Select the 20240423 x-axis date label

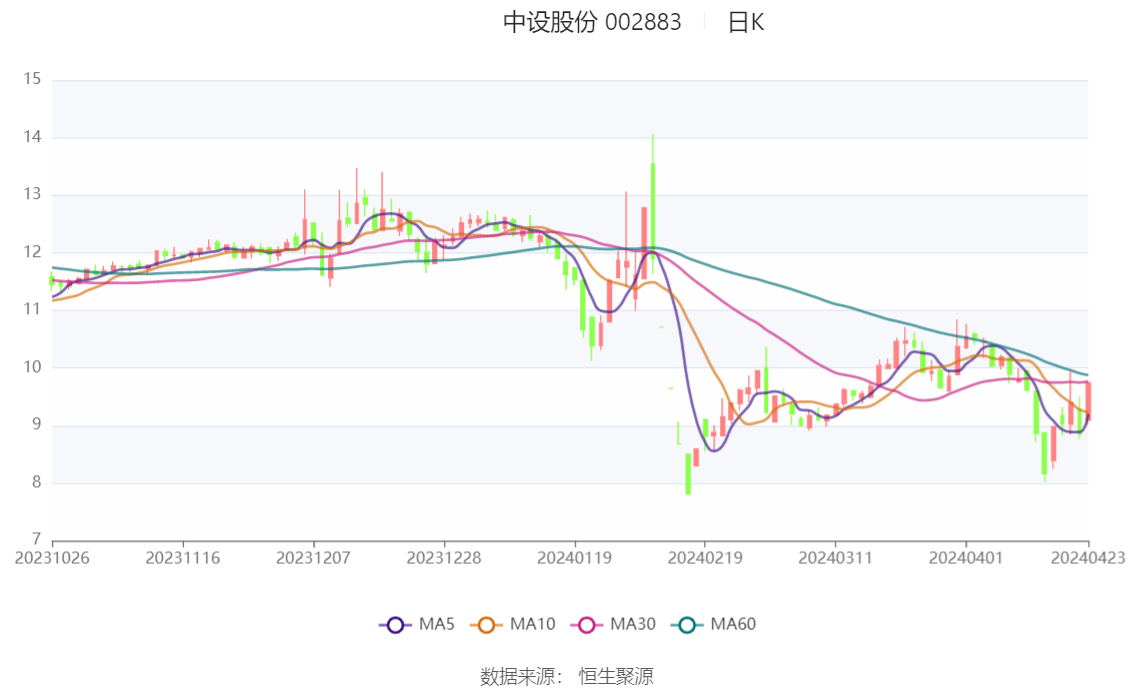(1088, 558)
